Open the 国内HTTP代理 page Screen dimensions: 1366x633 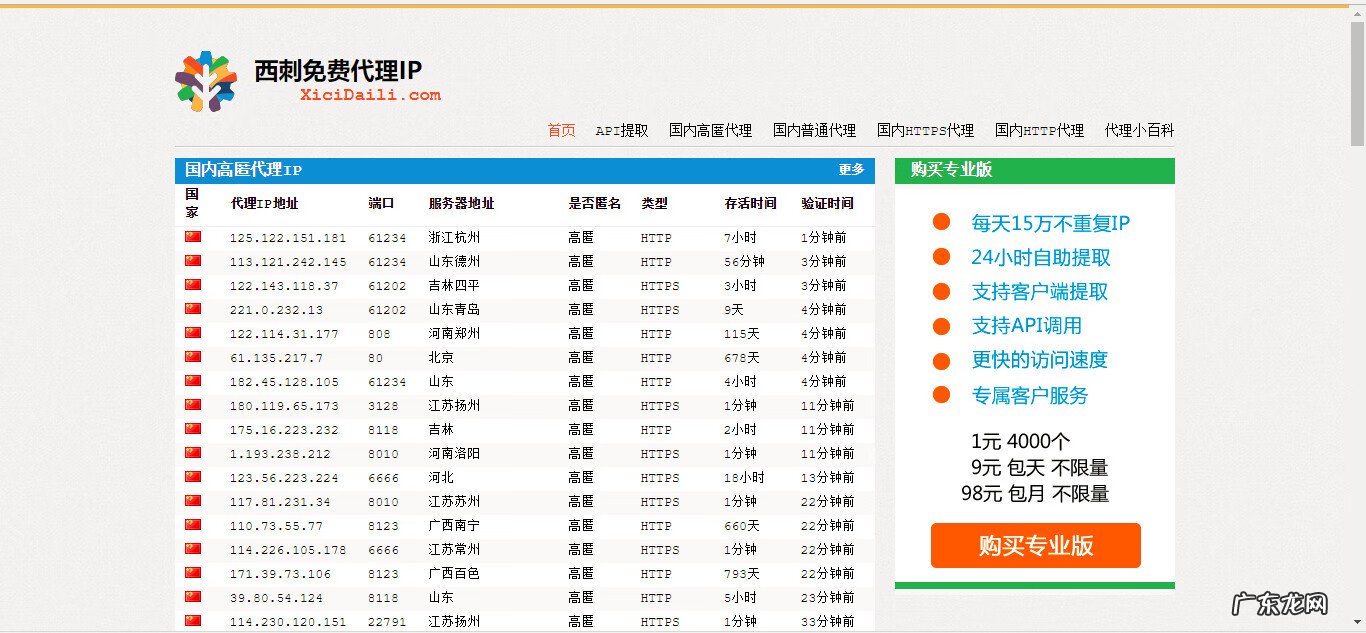point(1038,130)
